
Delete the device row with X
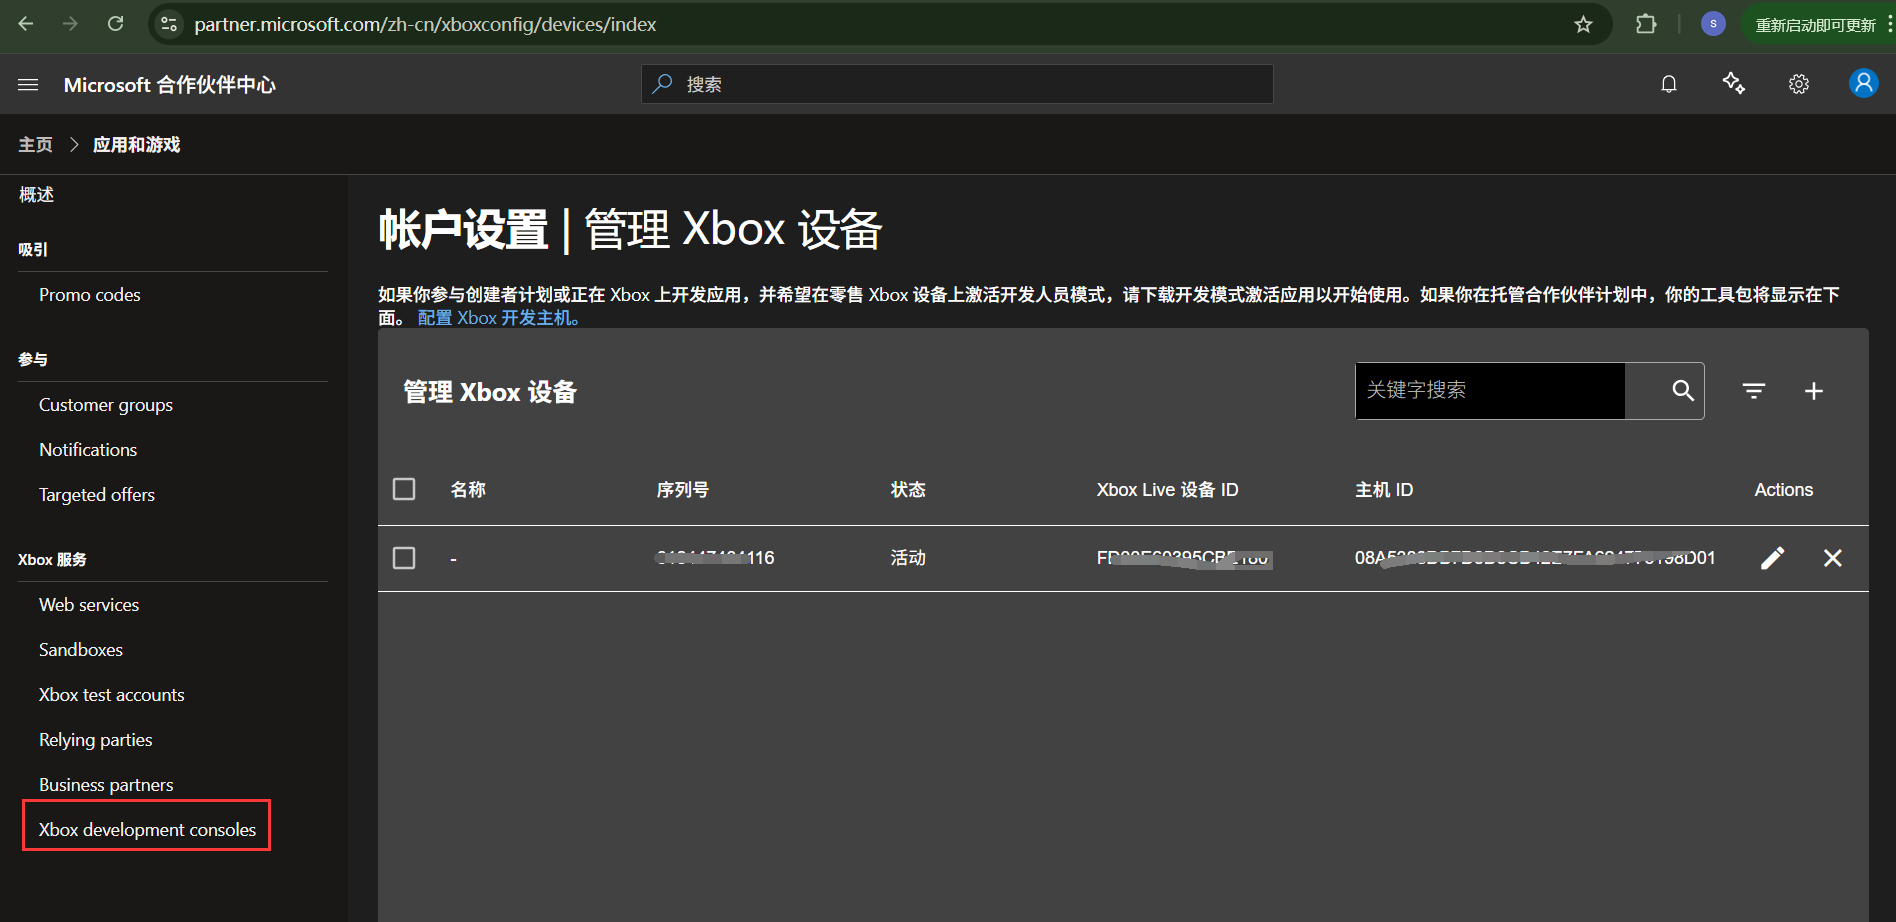1832,558
